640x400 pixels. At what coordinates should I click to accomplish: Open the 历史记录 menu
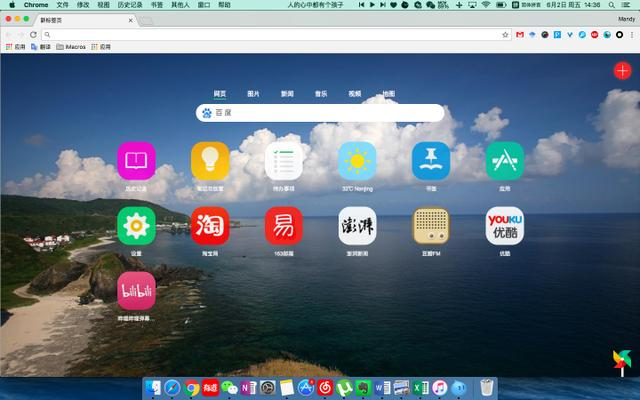coord(130,5)
